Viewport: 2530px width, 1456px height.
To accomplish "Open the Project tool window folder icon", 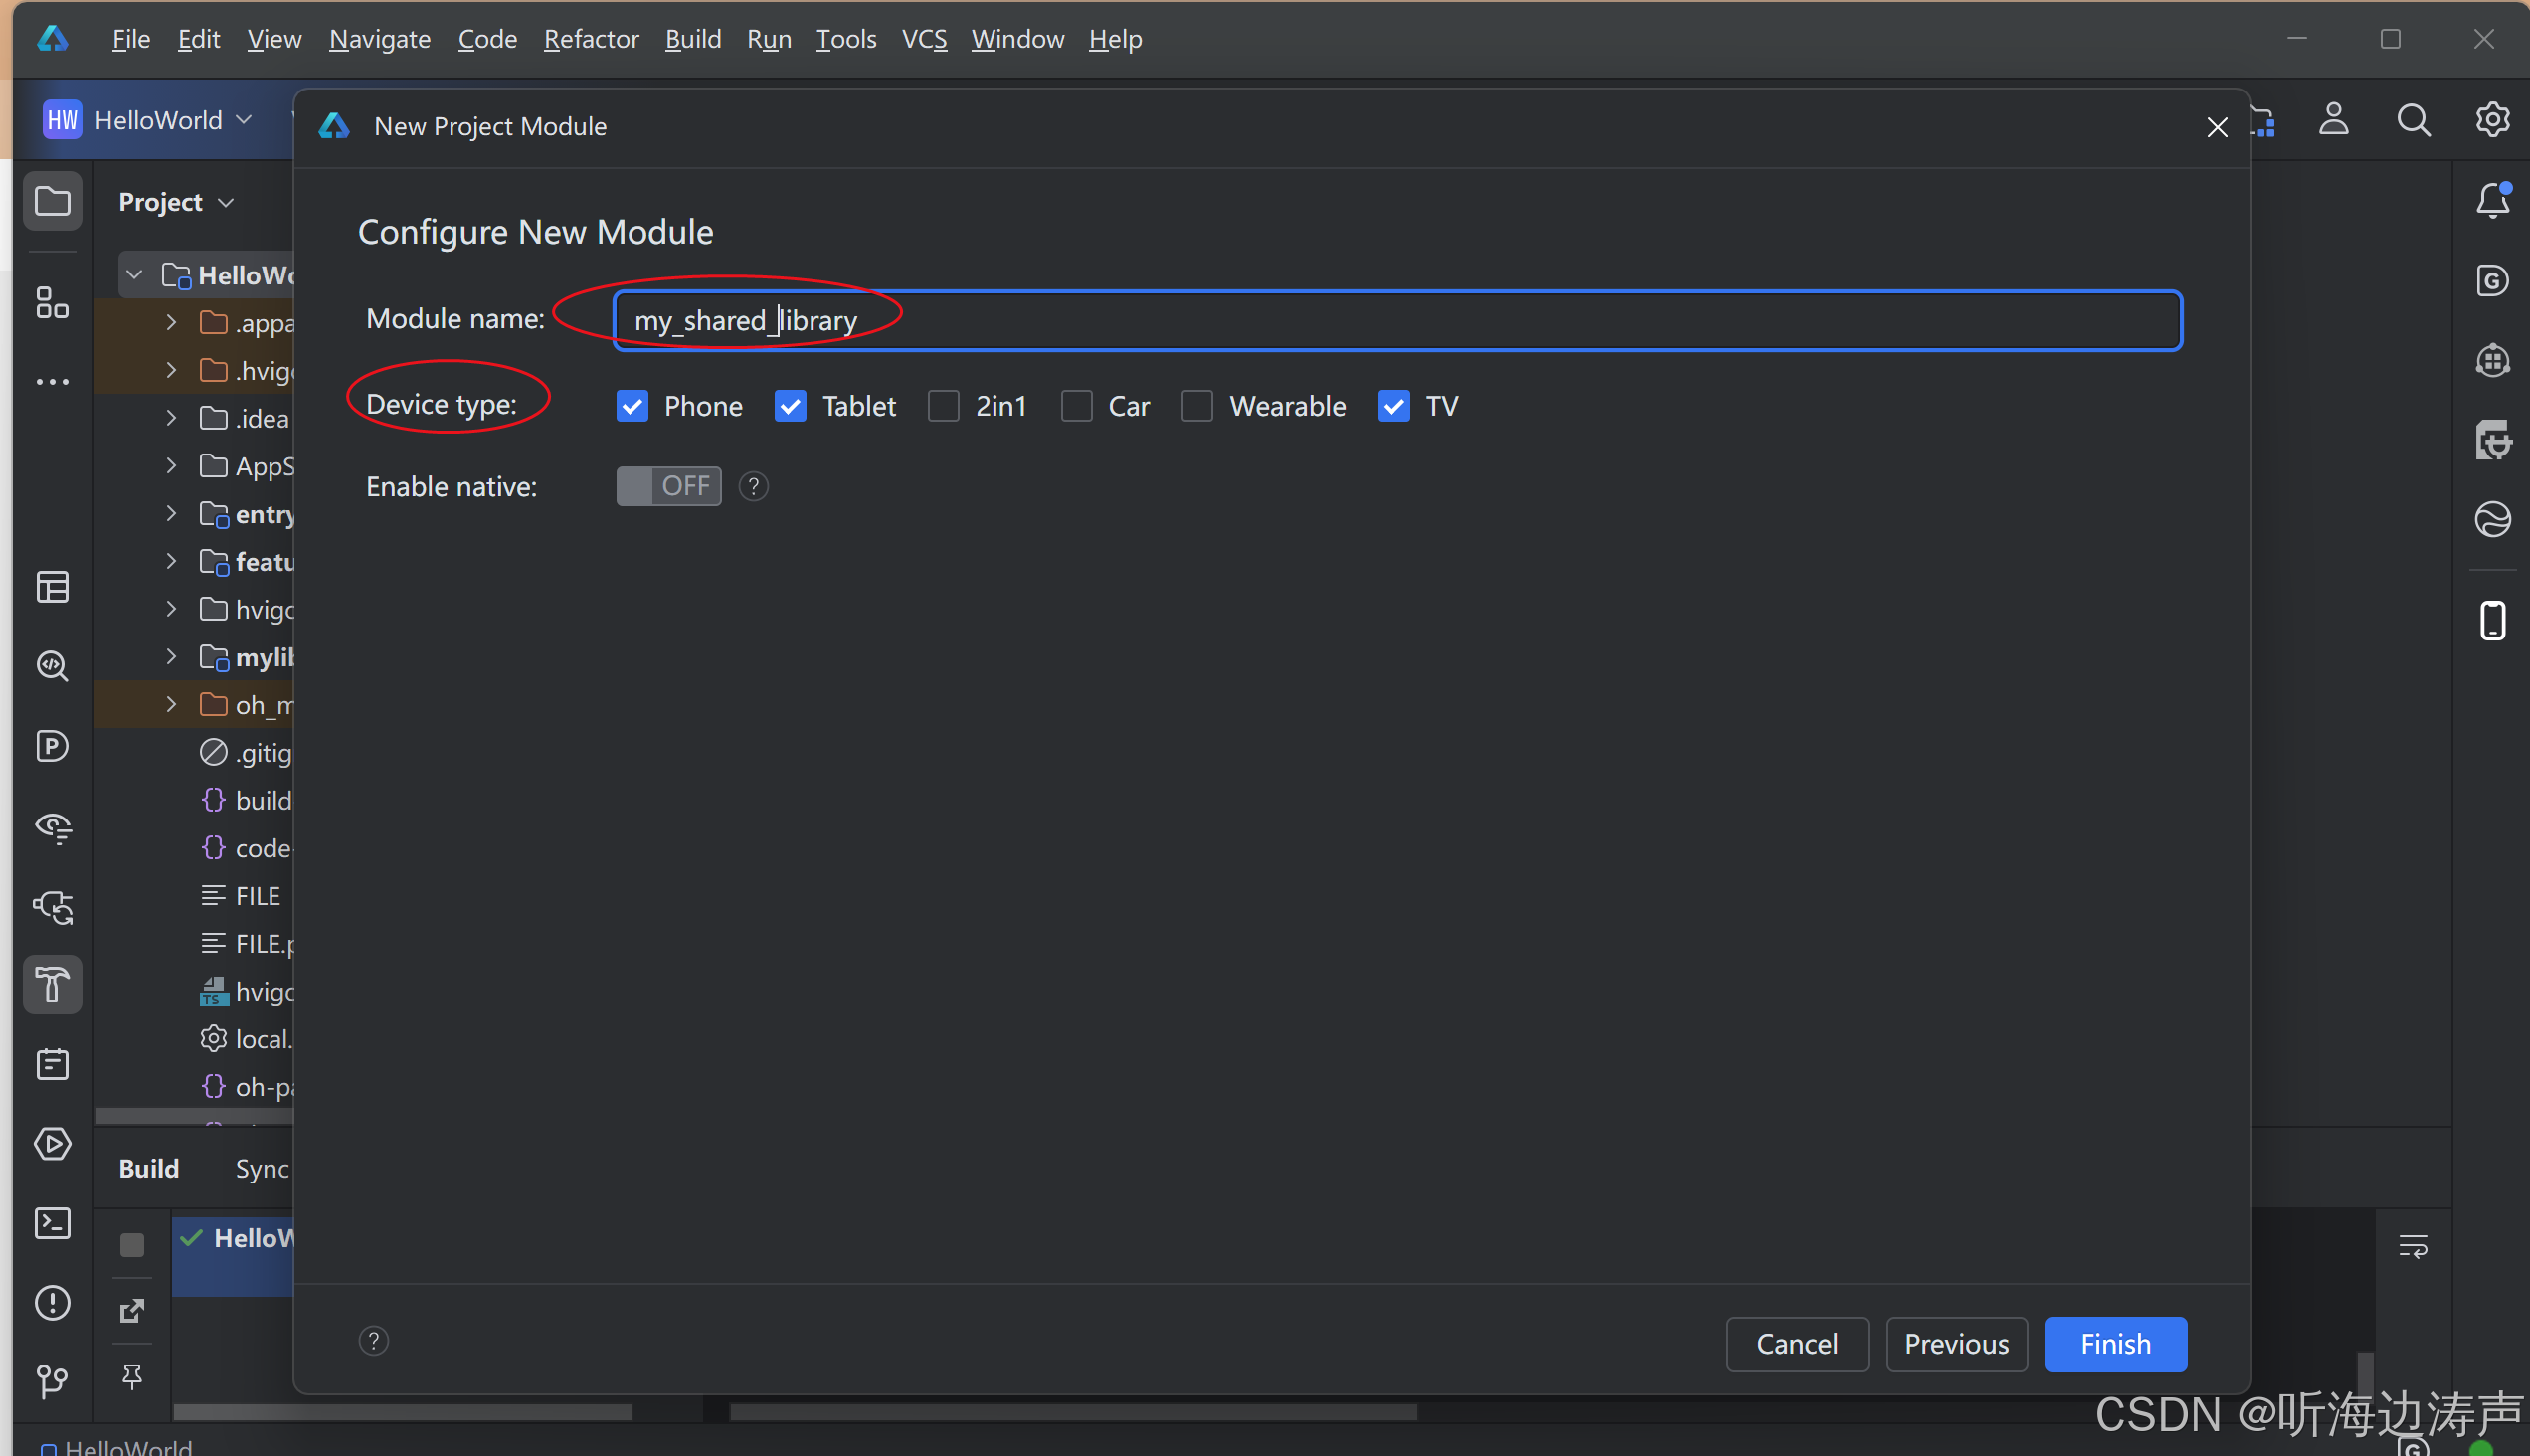I will coord(52,201).
